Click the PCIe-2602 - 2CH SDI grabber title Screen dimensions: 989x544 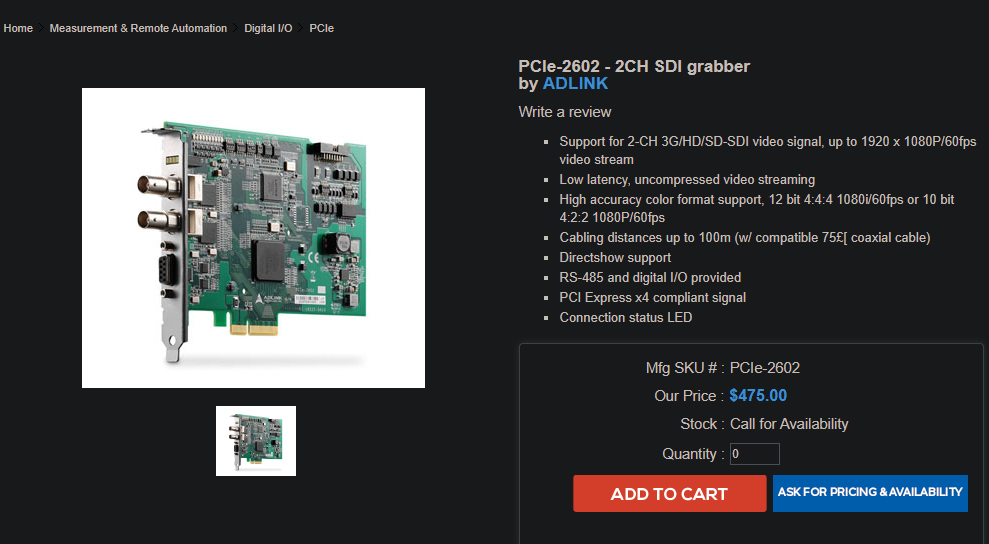coord(634,66)
